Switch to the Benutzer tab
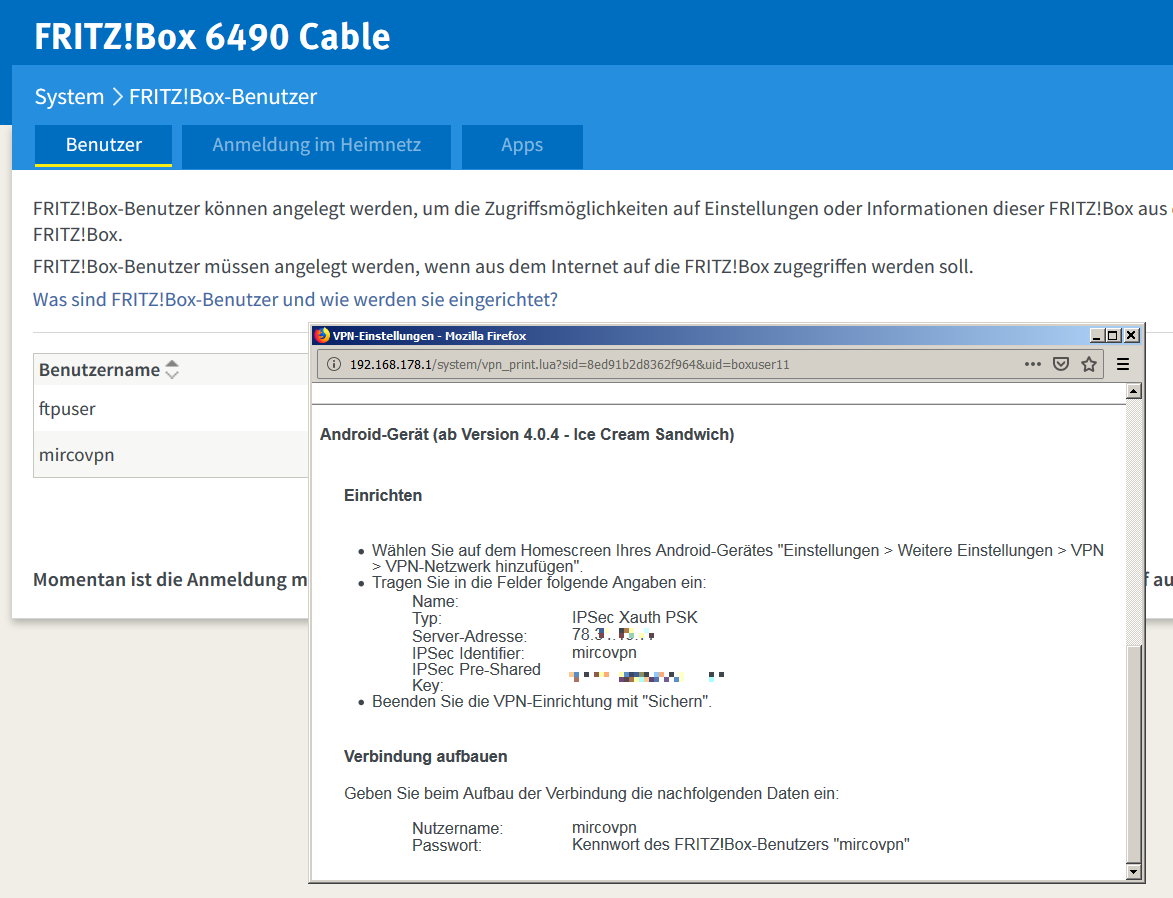This screenshot has width=1173, height=898. coord(104,145)
